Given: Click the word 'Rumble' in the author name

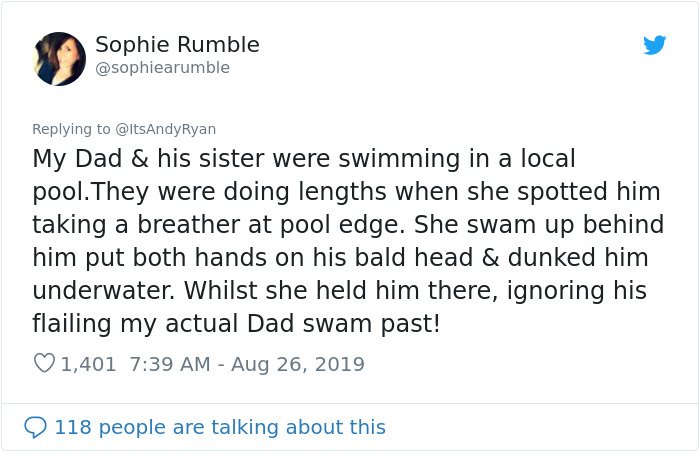Looking at the screenshot, I should 218,45.
